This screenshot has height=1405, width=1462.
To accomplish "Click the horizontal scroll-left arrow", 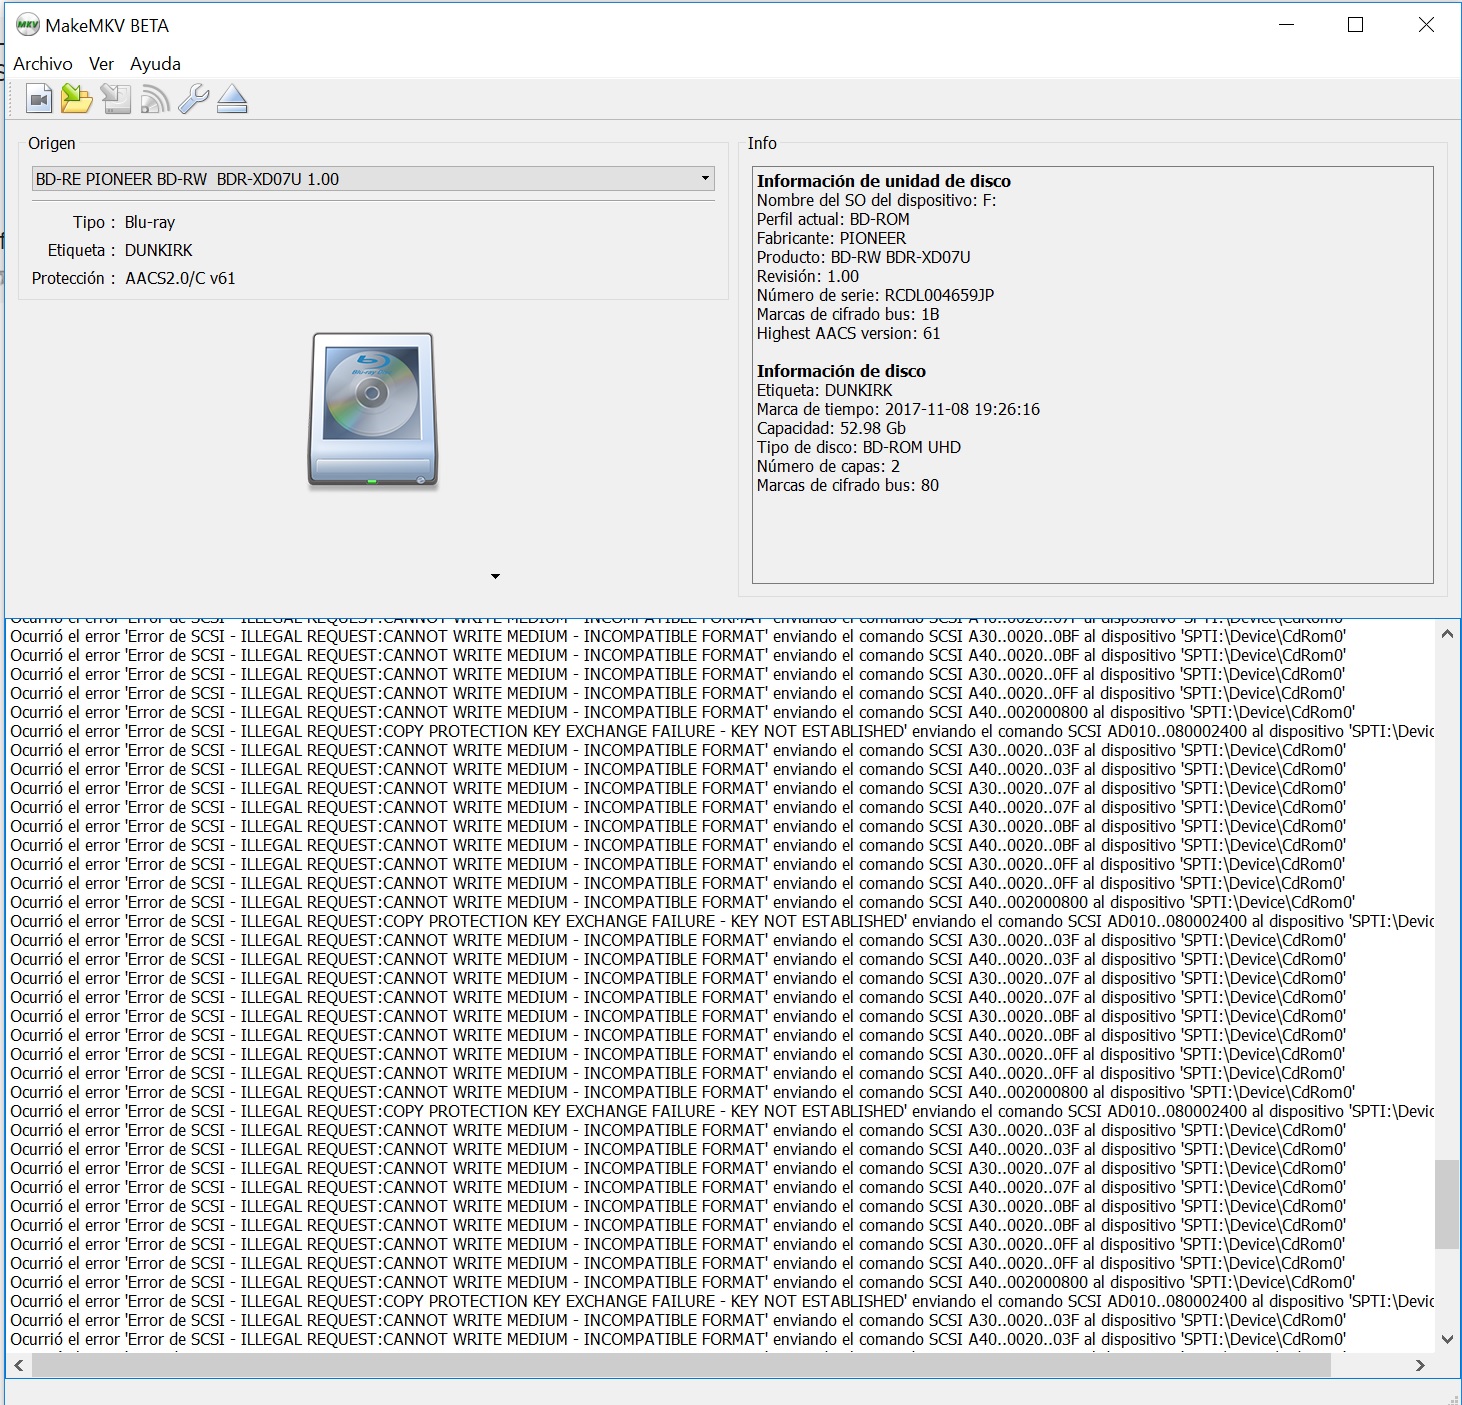I will (18, 1365).
